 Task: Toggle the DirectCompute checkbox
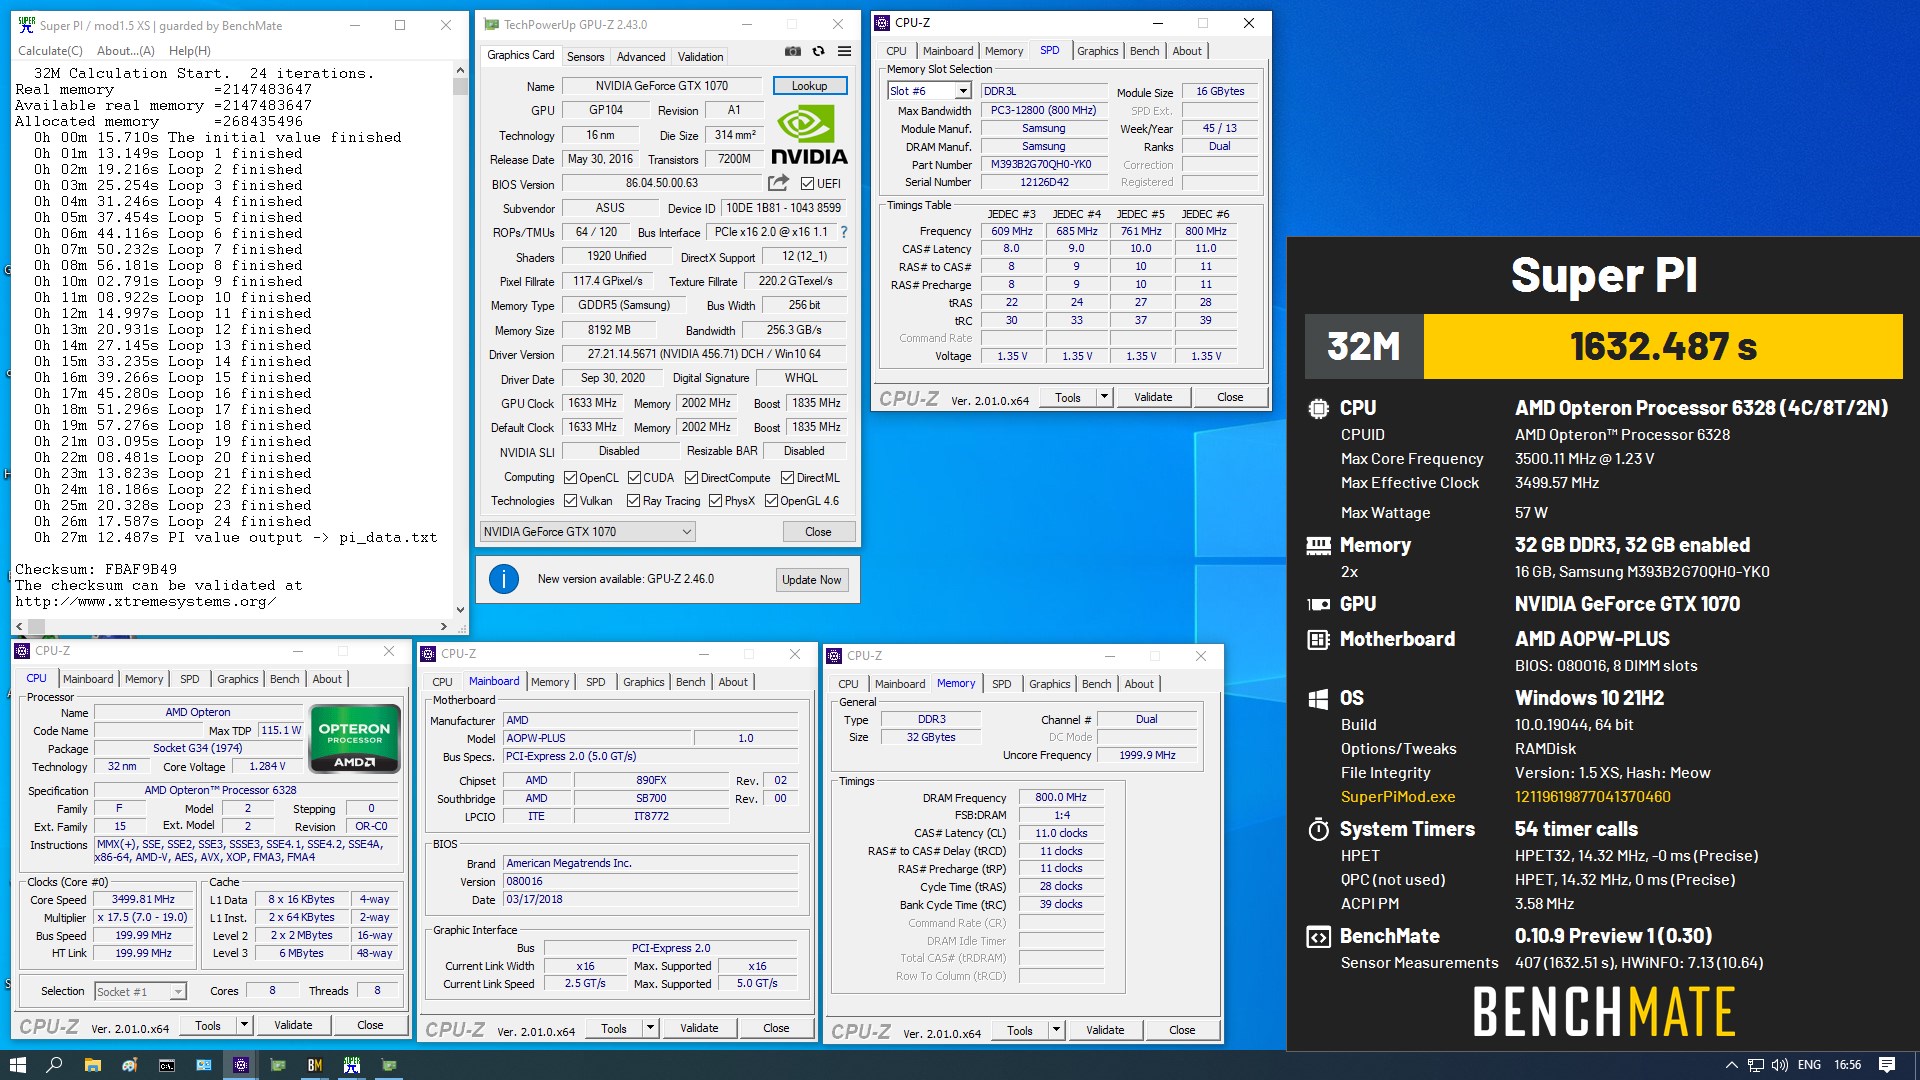(x=692, y=478)
